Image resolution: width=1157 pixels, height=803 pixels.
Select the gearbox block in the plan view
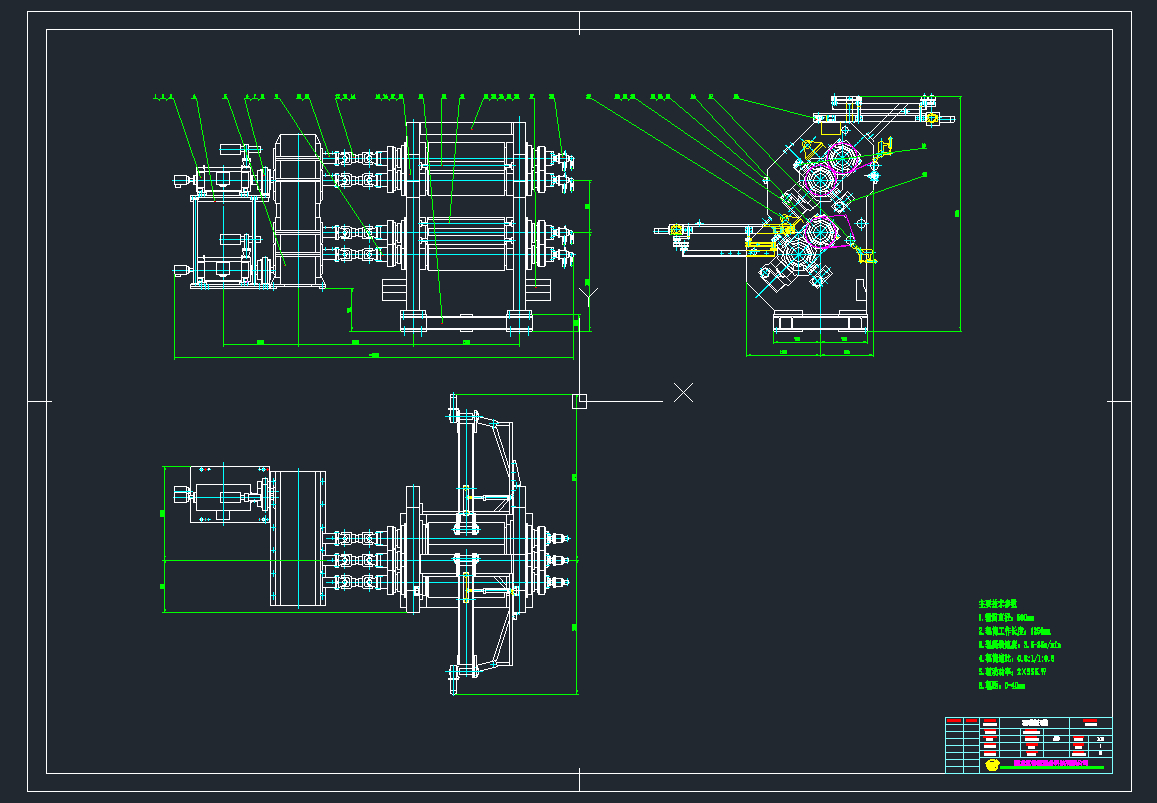click(x=296, y=537)
